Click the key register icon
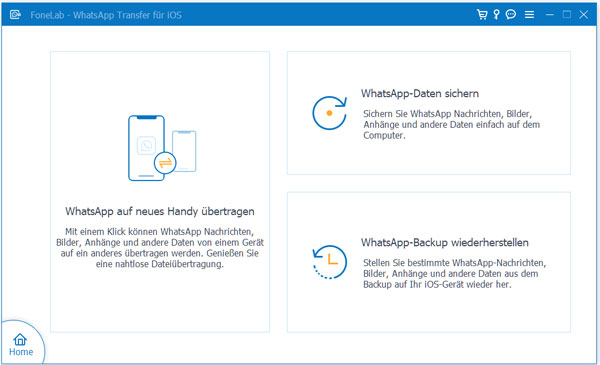The height and width of the screenshot is (365, 600). coord(496,15)
